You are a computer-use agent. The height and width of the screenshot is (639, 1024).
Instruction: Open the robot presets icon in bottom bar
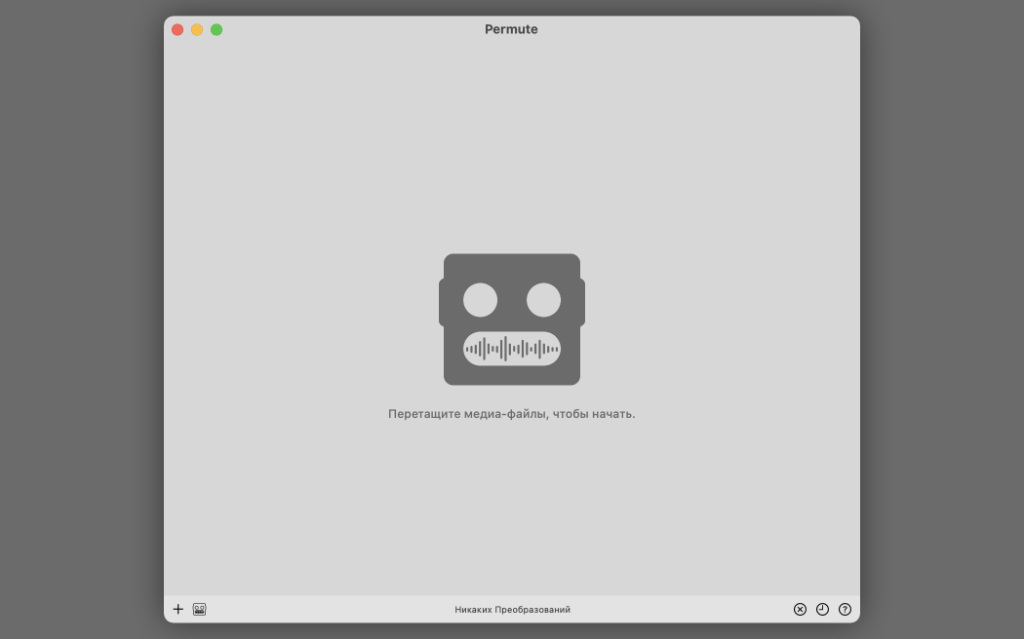click(x=199, y=609)
